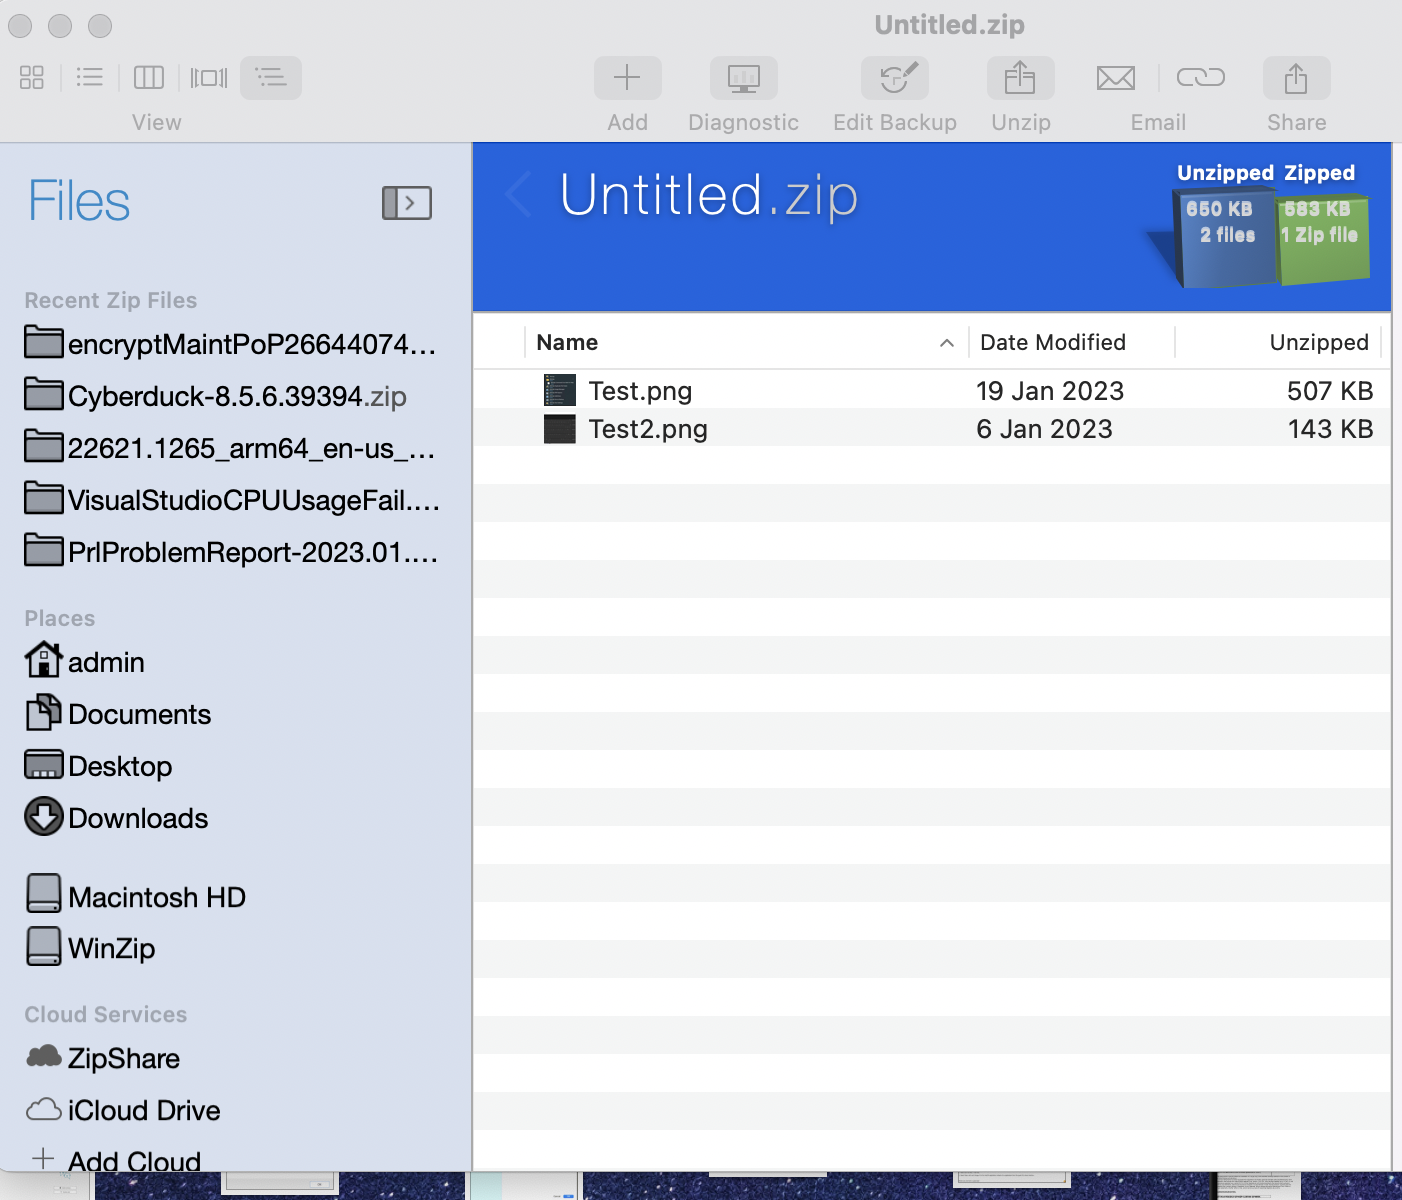
Task: Click the Test2.png thumbnail icon
Action: (x=560, y=428)
